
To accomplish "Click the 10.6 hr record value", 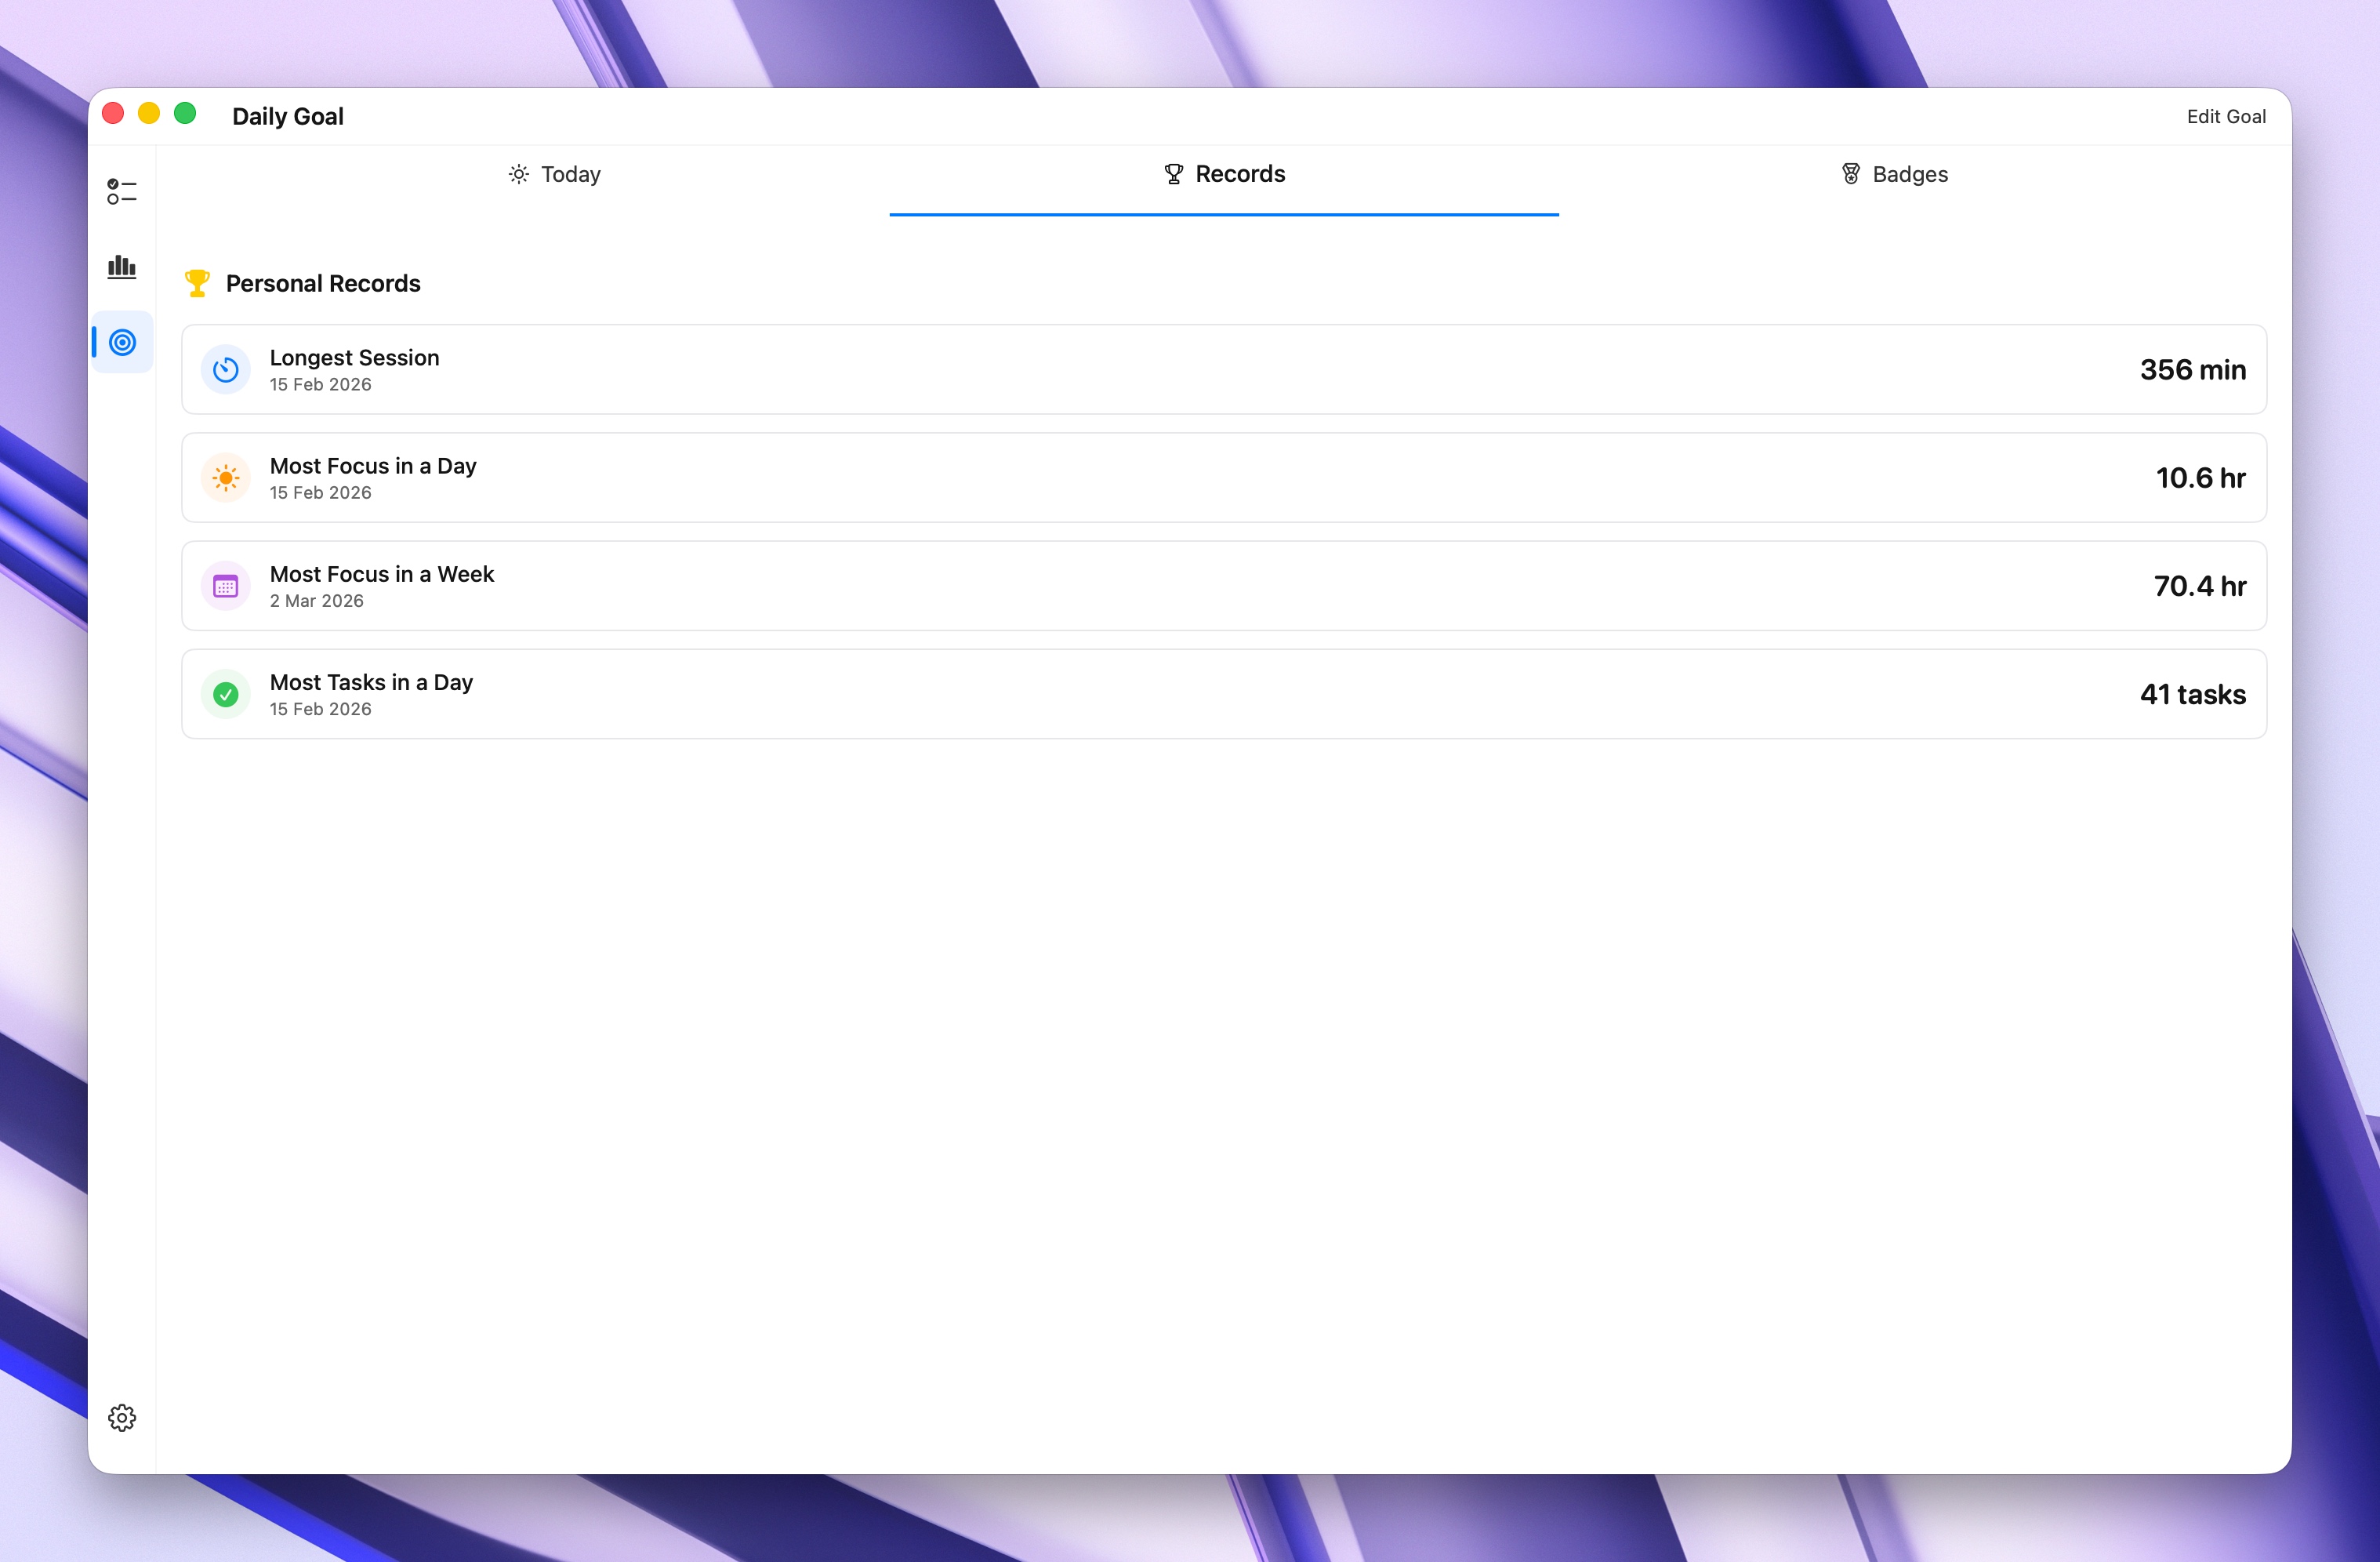I will pos(2200,478).
